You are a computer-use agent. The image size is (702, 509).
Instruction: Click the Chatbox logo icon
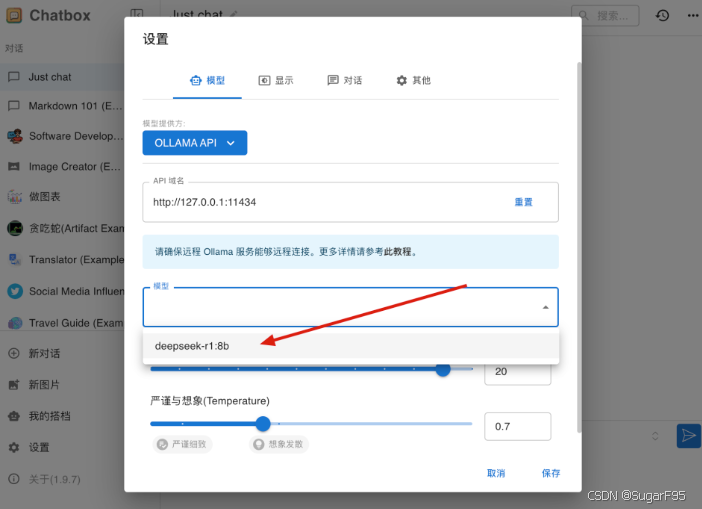coord(14,16)
